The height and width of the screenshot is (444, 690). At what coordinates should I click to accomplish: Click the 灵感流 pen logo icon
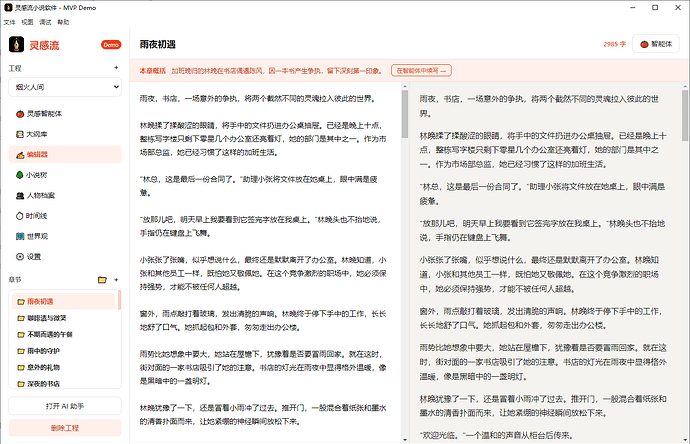pyautogui.click(x=17, y=44)
